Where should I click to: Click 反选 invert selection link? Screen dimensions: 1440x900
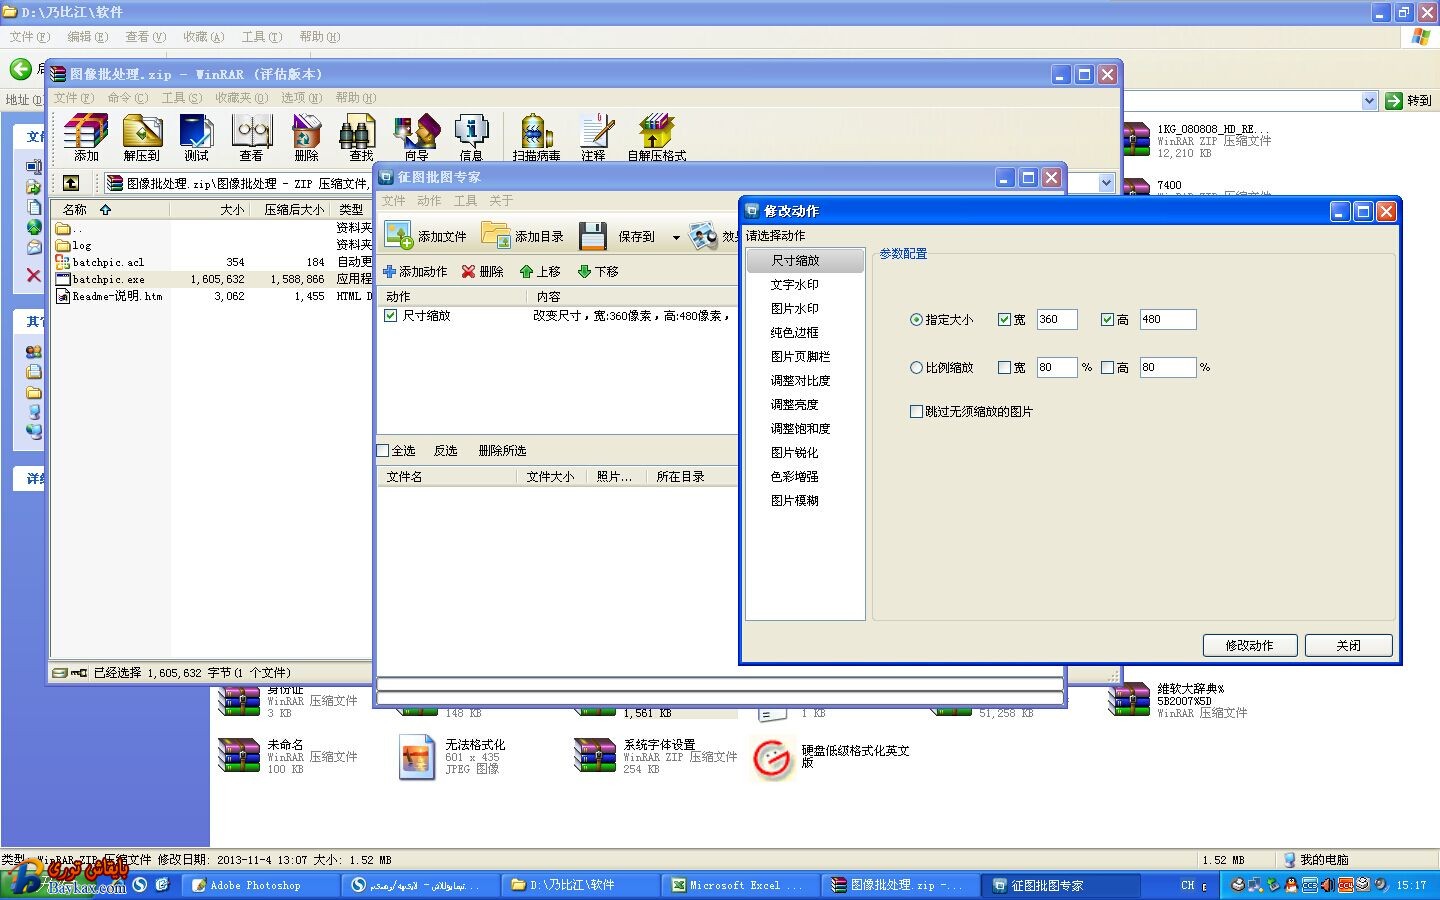(x=446, y=451)
